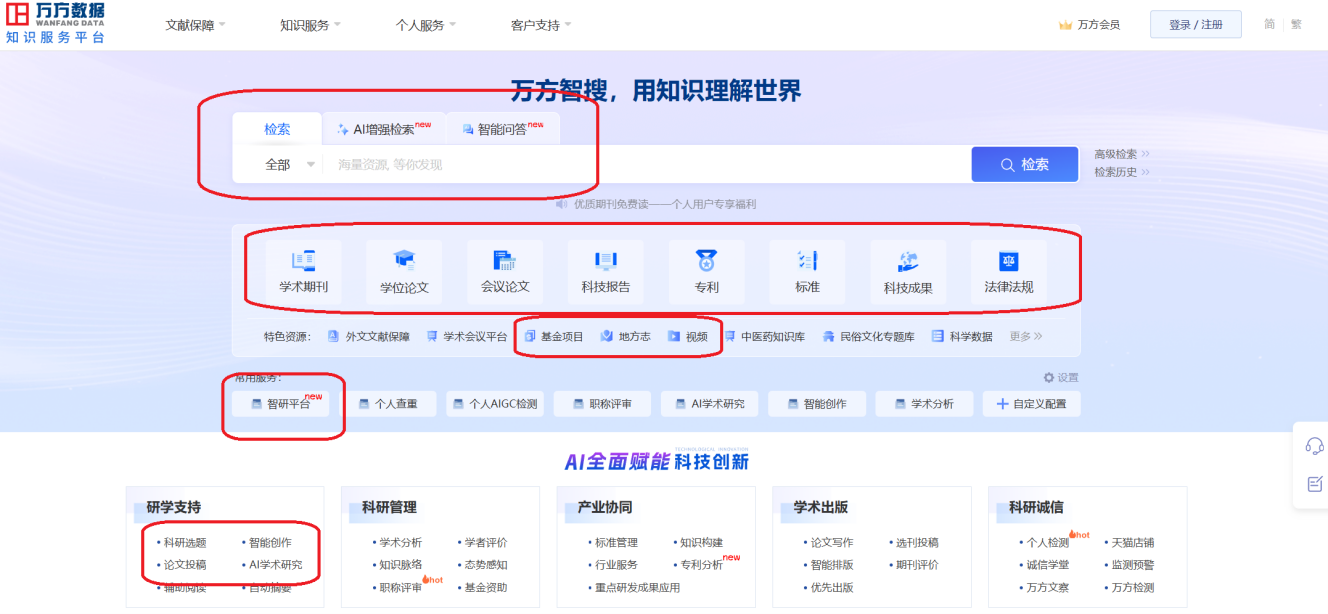The height and width of the screenshot is (614, 1328).
Task: Switch language to 简
Action: click(1270, 24)
